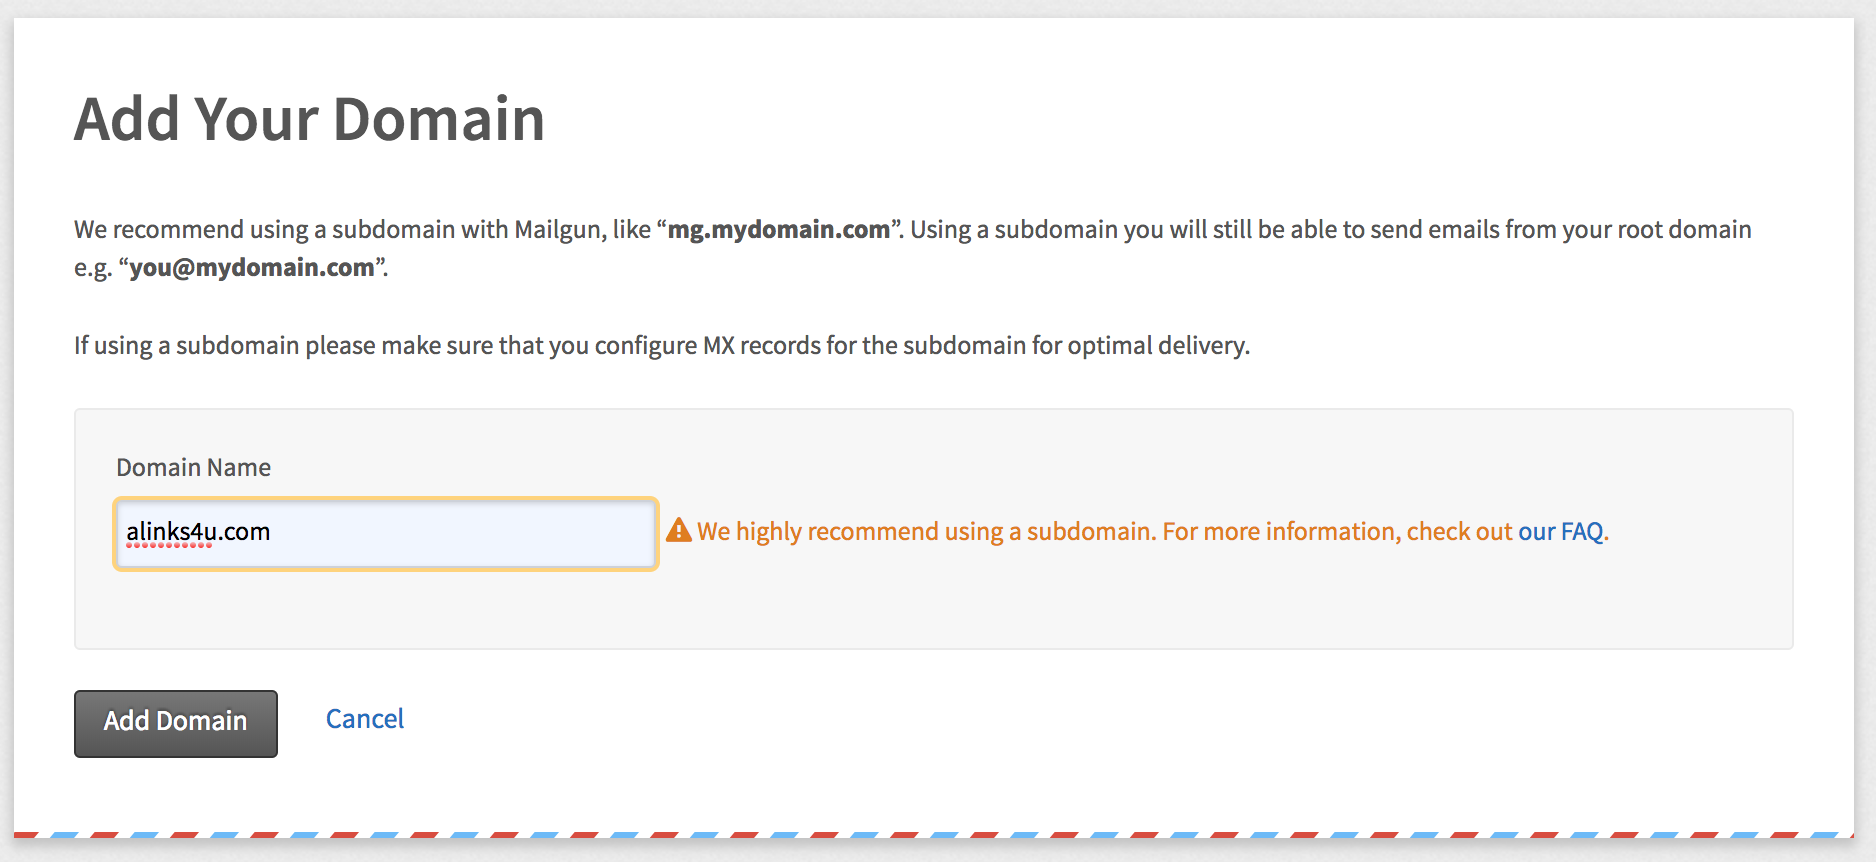Focus the Domain Name input field
Viewport: 1876px width, 862px height.
(385, 533)
